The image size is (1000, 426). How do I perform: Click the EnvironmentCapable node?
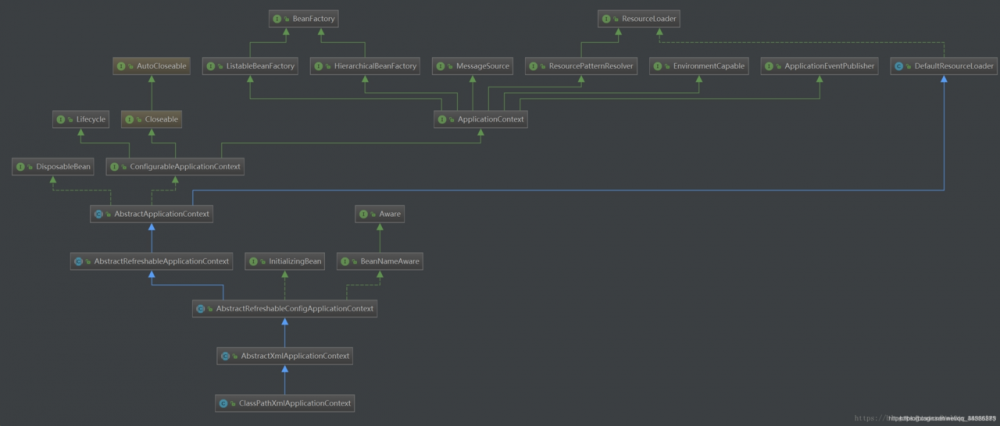point(699,66)
